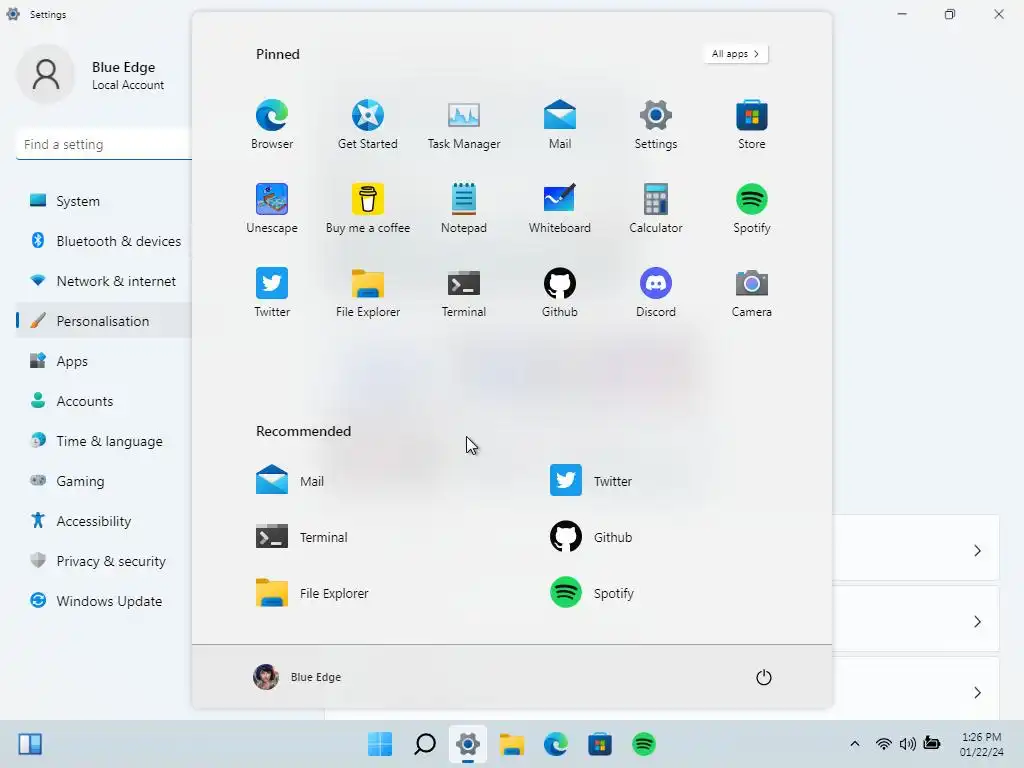Screen dimensions: 1024x768
Task: Open Blue Edge user profile in Start menu
Action: click(x=297, y=677)
